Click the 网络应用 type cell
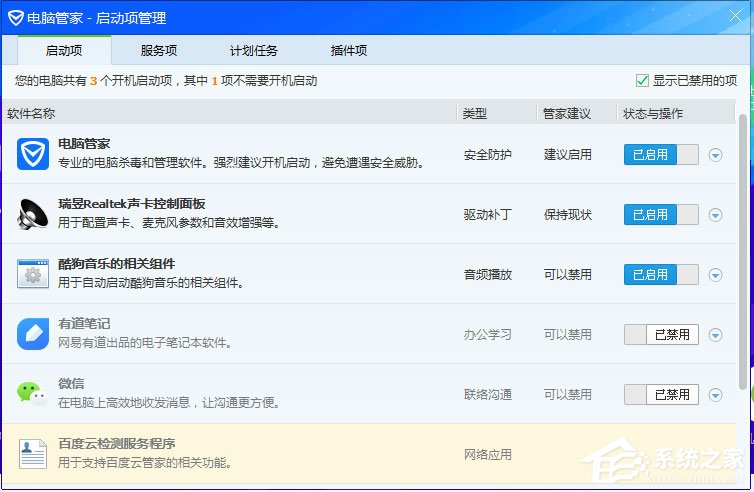Viewport: 754px width, 492px height. pos(488,454)
